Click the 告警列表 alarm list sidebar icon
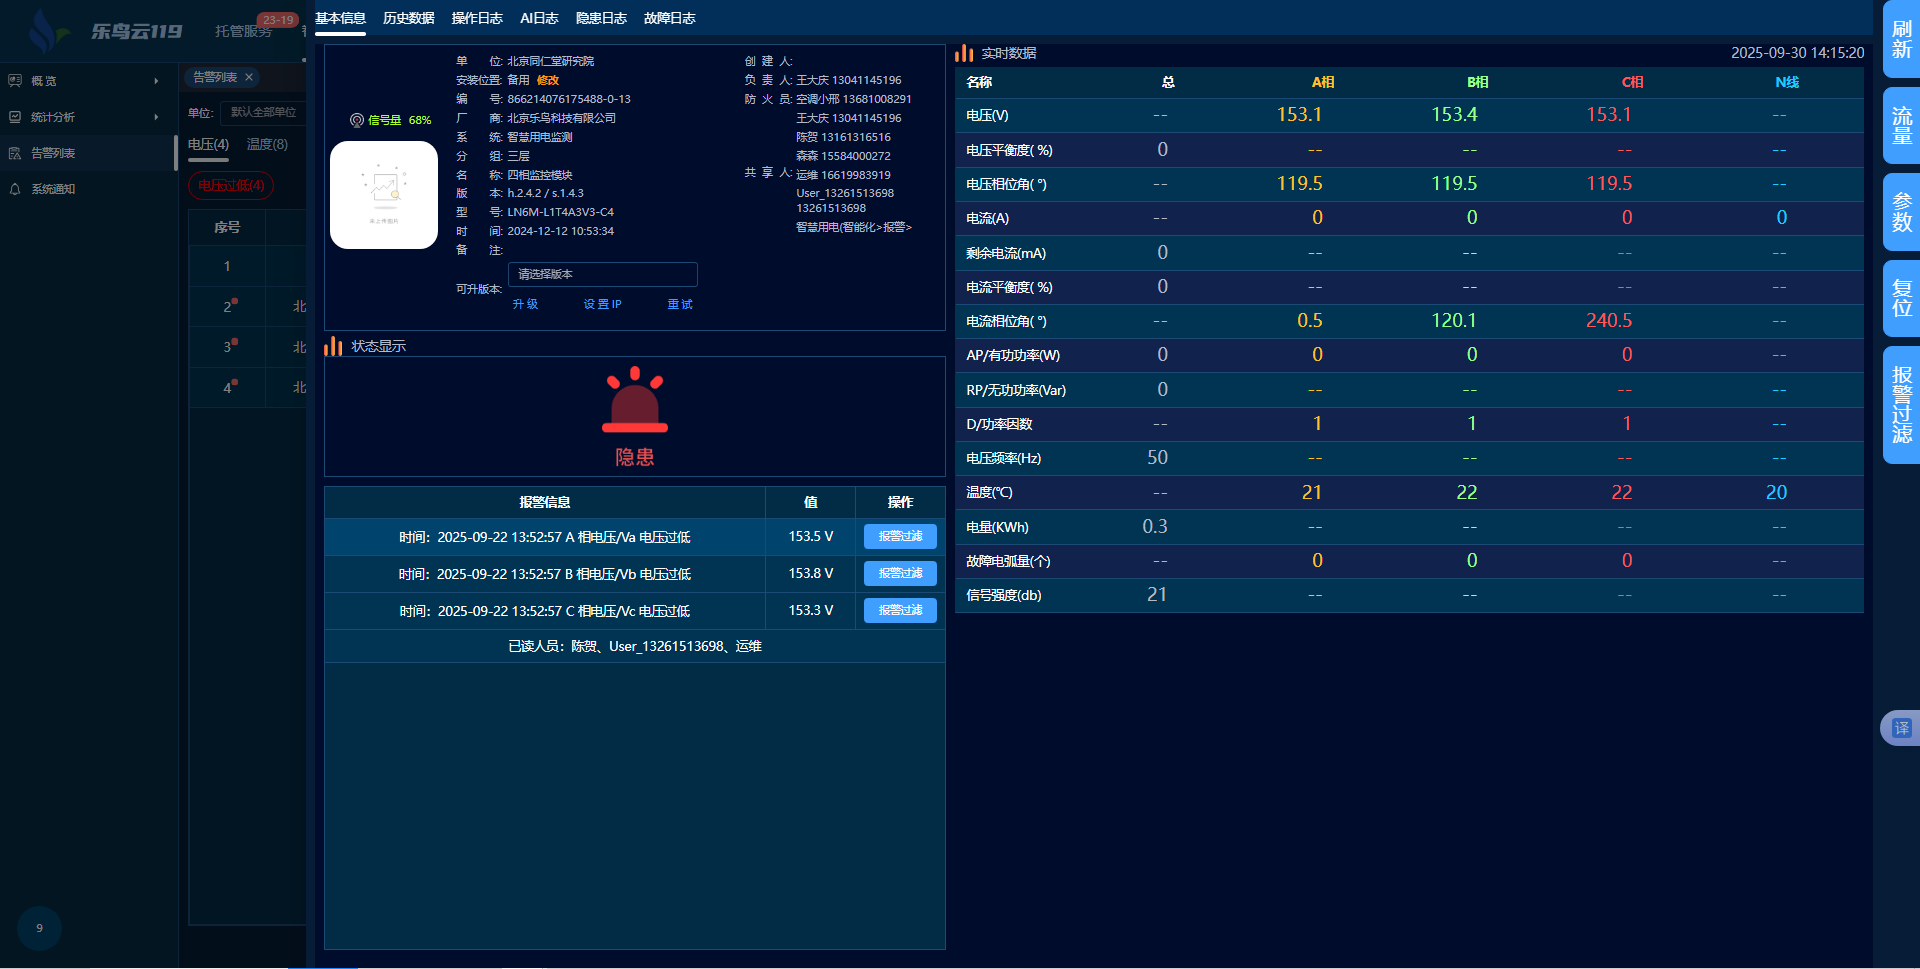This screenshot has height=969, width=1920. (15, 153)
